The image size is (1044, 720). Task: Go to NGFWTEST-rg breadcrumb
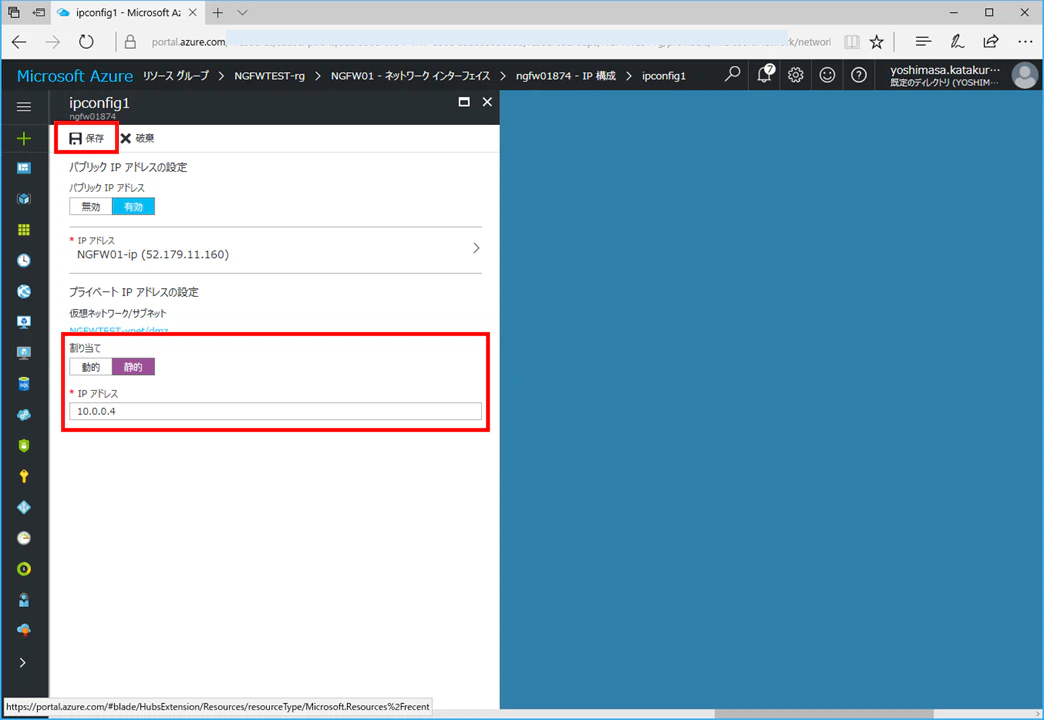(x=270, y=76)
